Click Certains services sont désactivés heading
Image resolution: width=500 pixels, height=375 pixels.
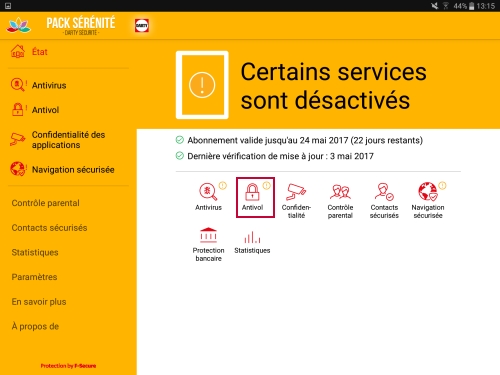point(333,86)
